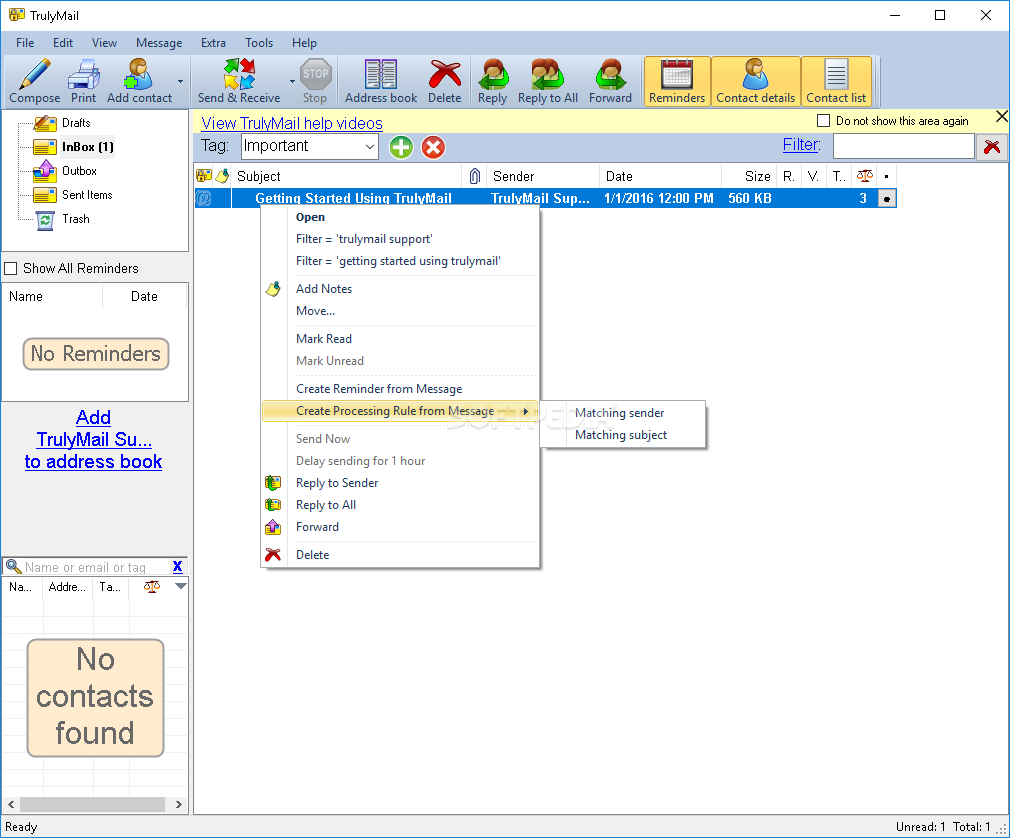The image size is (1010, 838).
Task: Choose Create Reminder from Message
Action: pyautogui.click(x=400, y=388)
